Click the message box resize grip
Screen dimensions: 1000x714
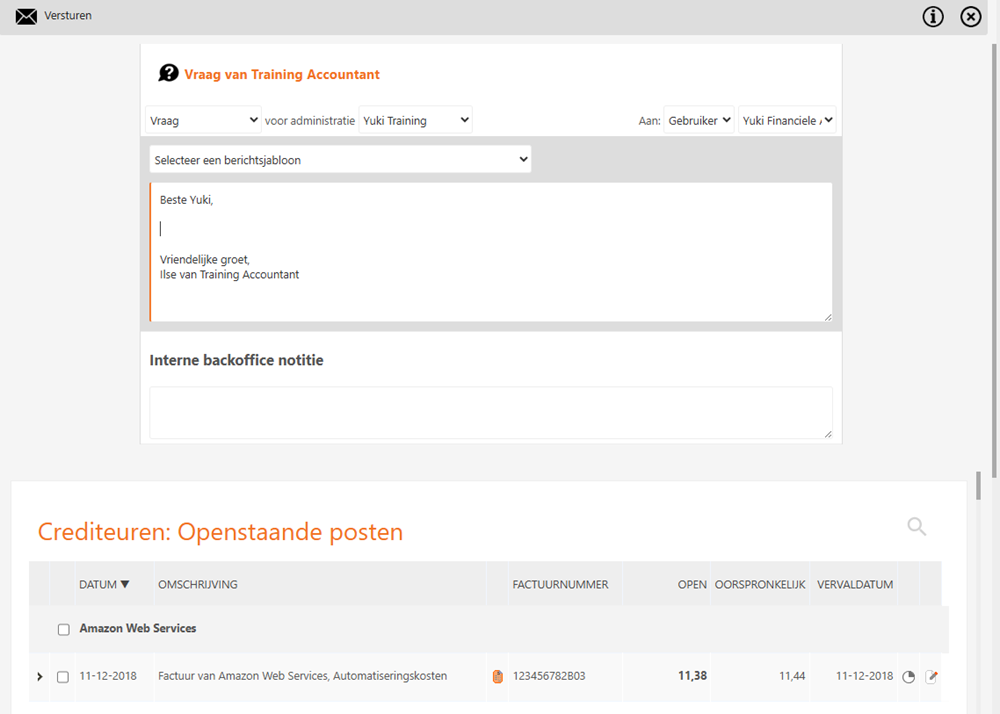(827, 317)
